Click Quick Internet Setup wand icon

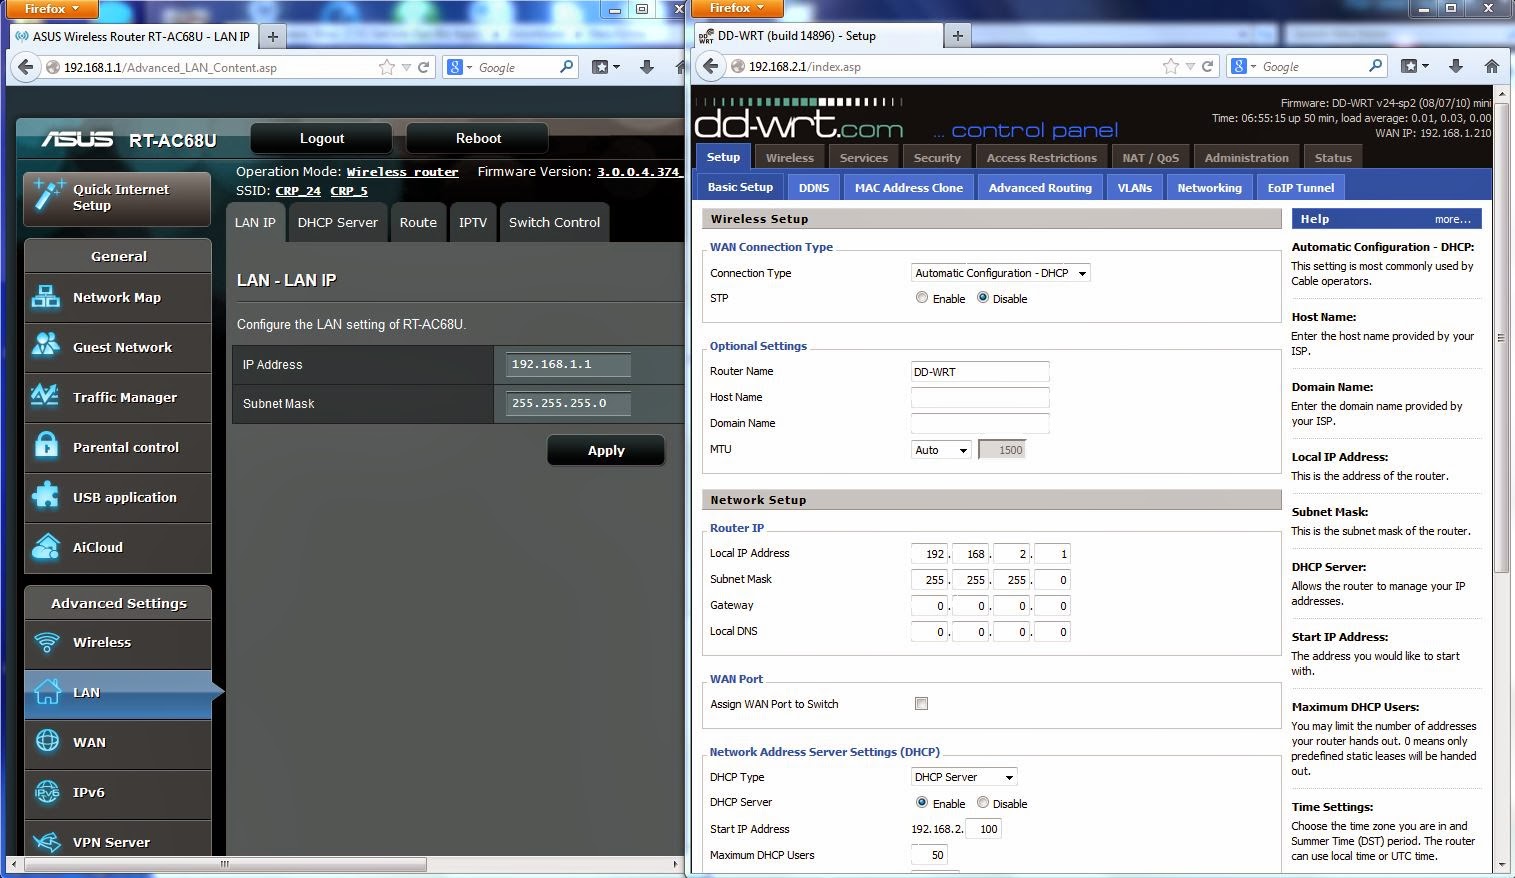tap(48, 196)
